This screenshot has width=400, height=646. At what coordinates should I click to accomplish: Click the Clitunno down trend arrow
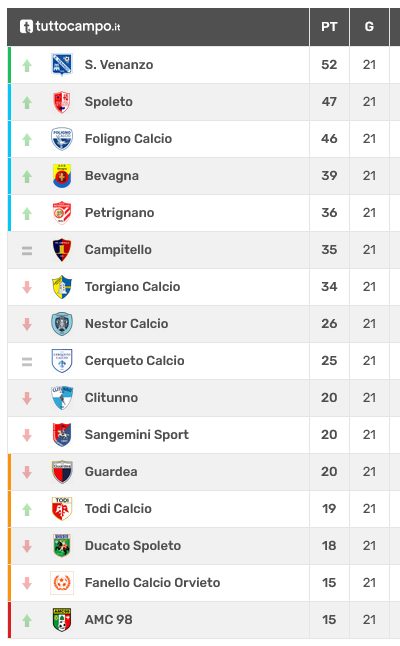point(27,398)
